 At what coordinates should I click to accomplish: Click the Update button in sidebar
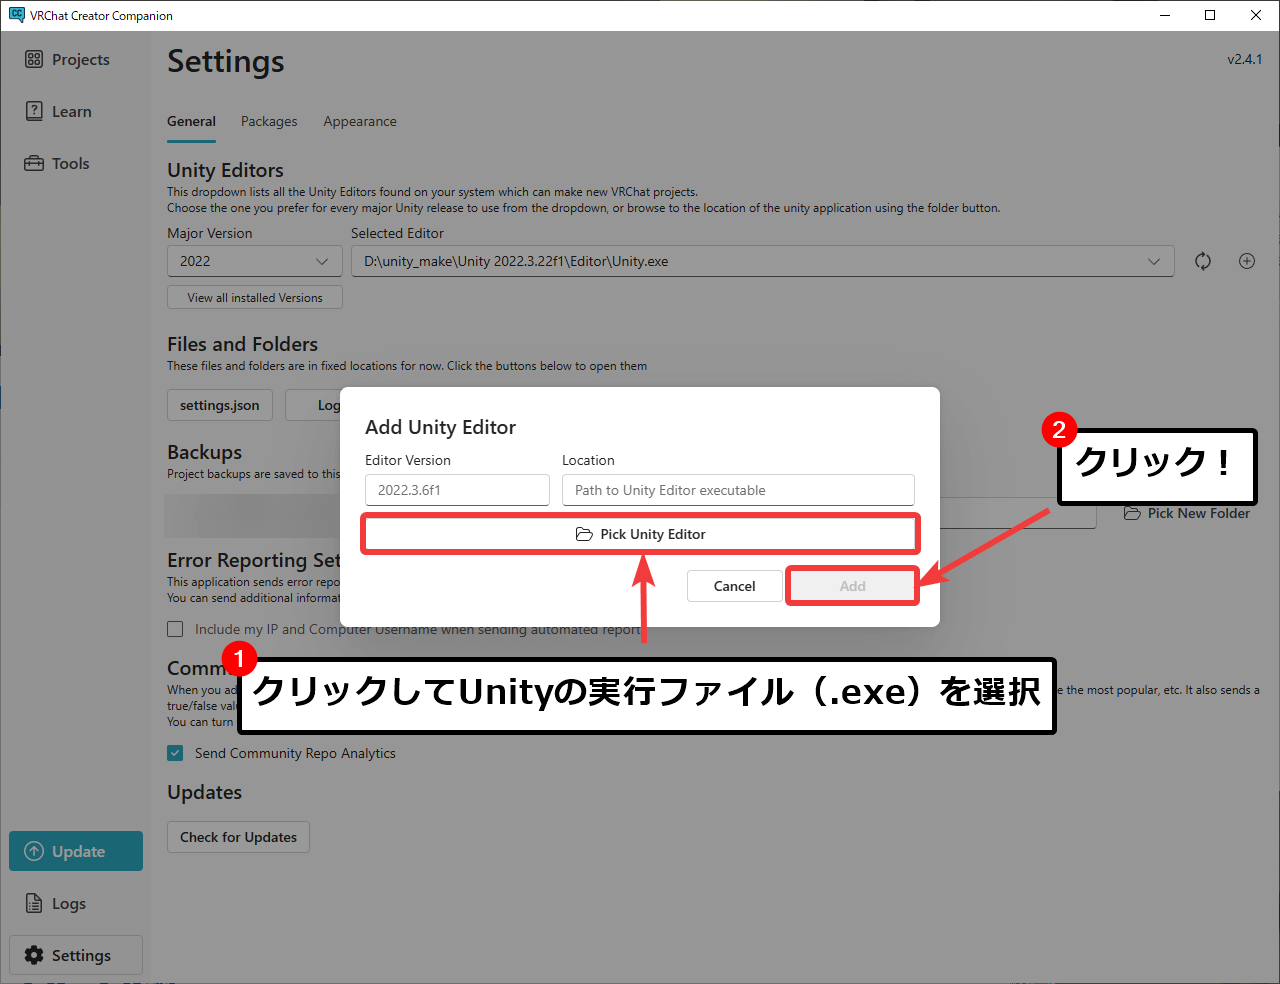click(76, 851)
